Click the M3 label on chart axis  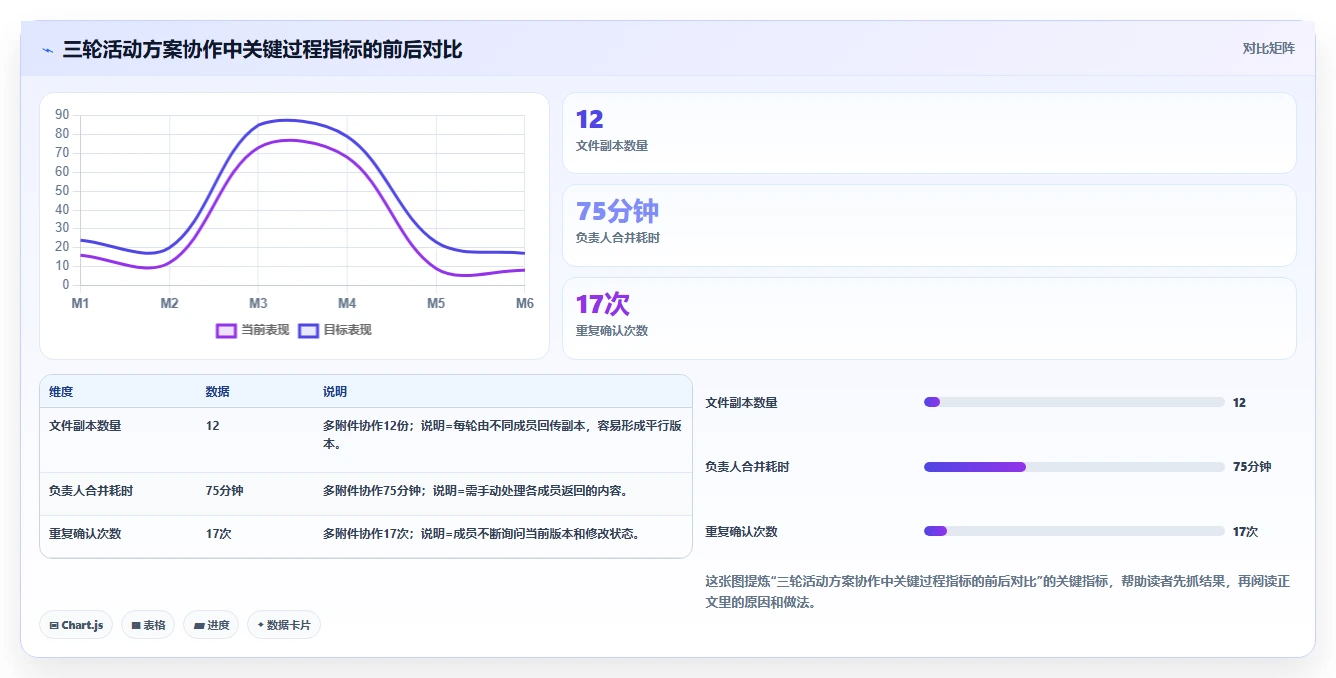point(258,303)
